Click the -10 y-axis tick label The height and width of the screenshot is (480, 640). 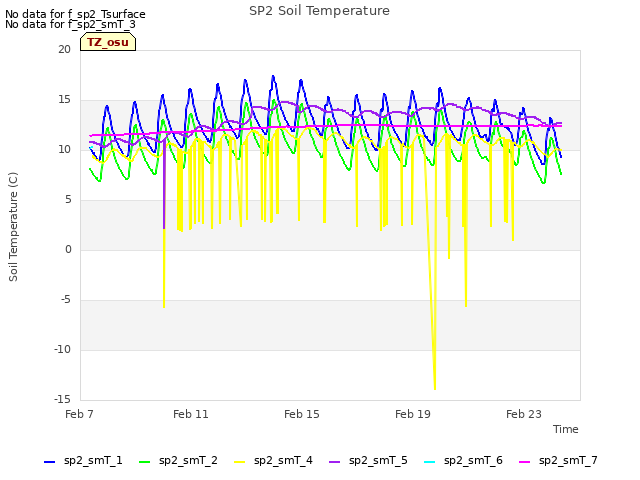coord(62,349)
